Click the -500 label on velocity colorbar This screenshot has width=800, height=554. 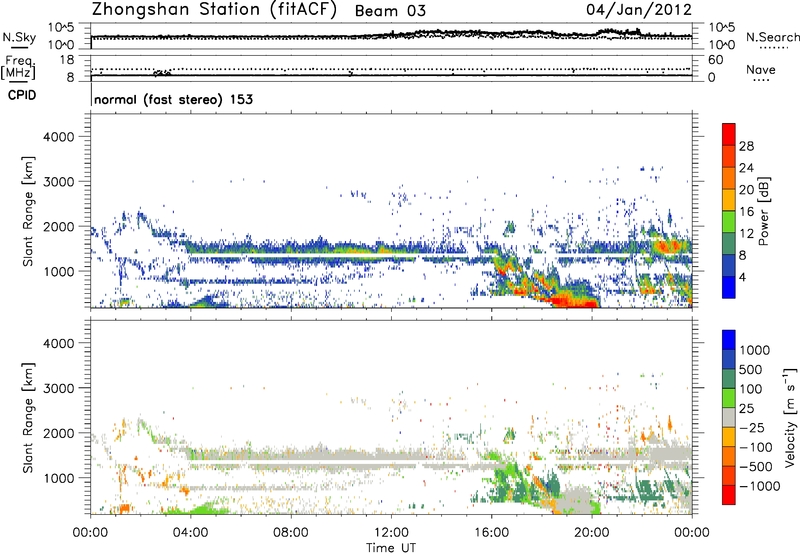756,467
